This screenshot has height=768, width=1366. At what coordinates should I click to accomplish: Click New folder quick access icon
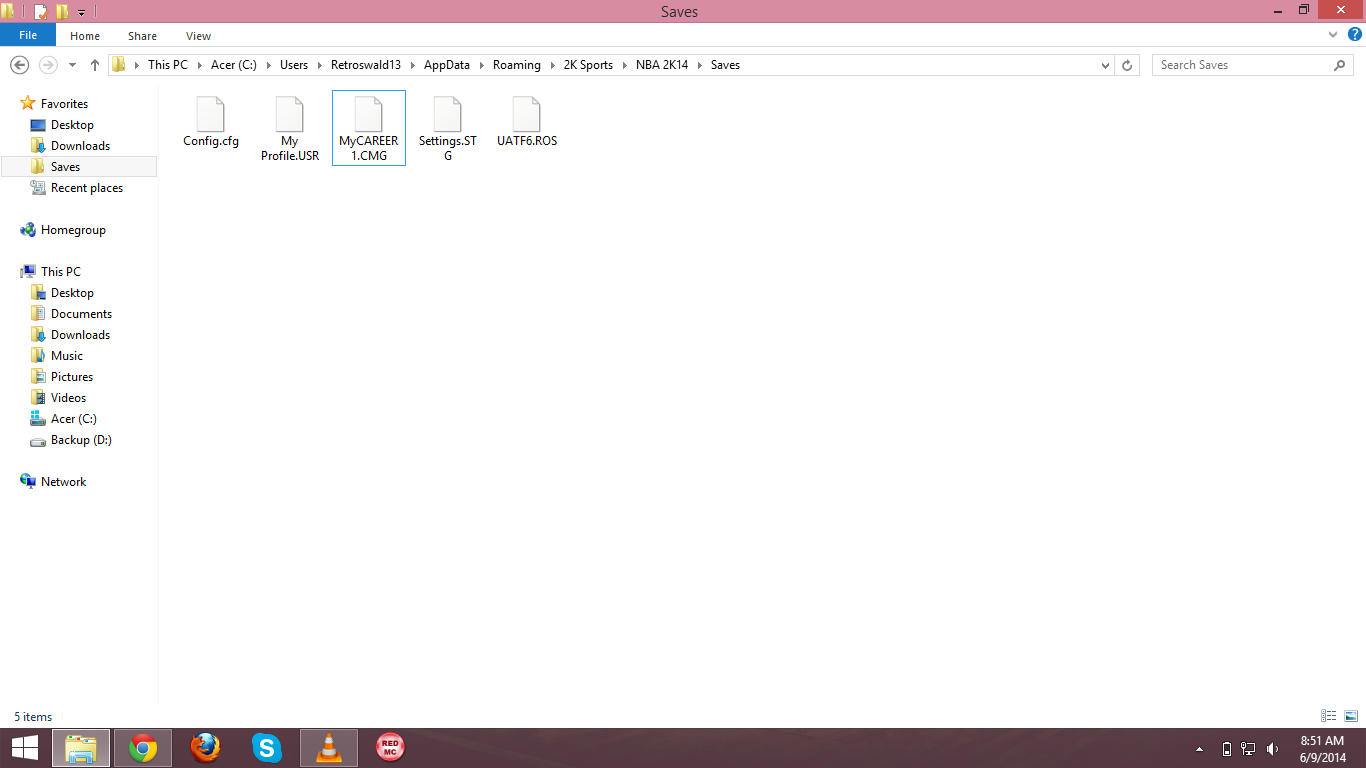(62, 12)
